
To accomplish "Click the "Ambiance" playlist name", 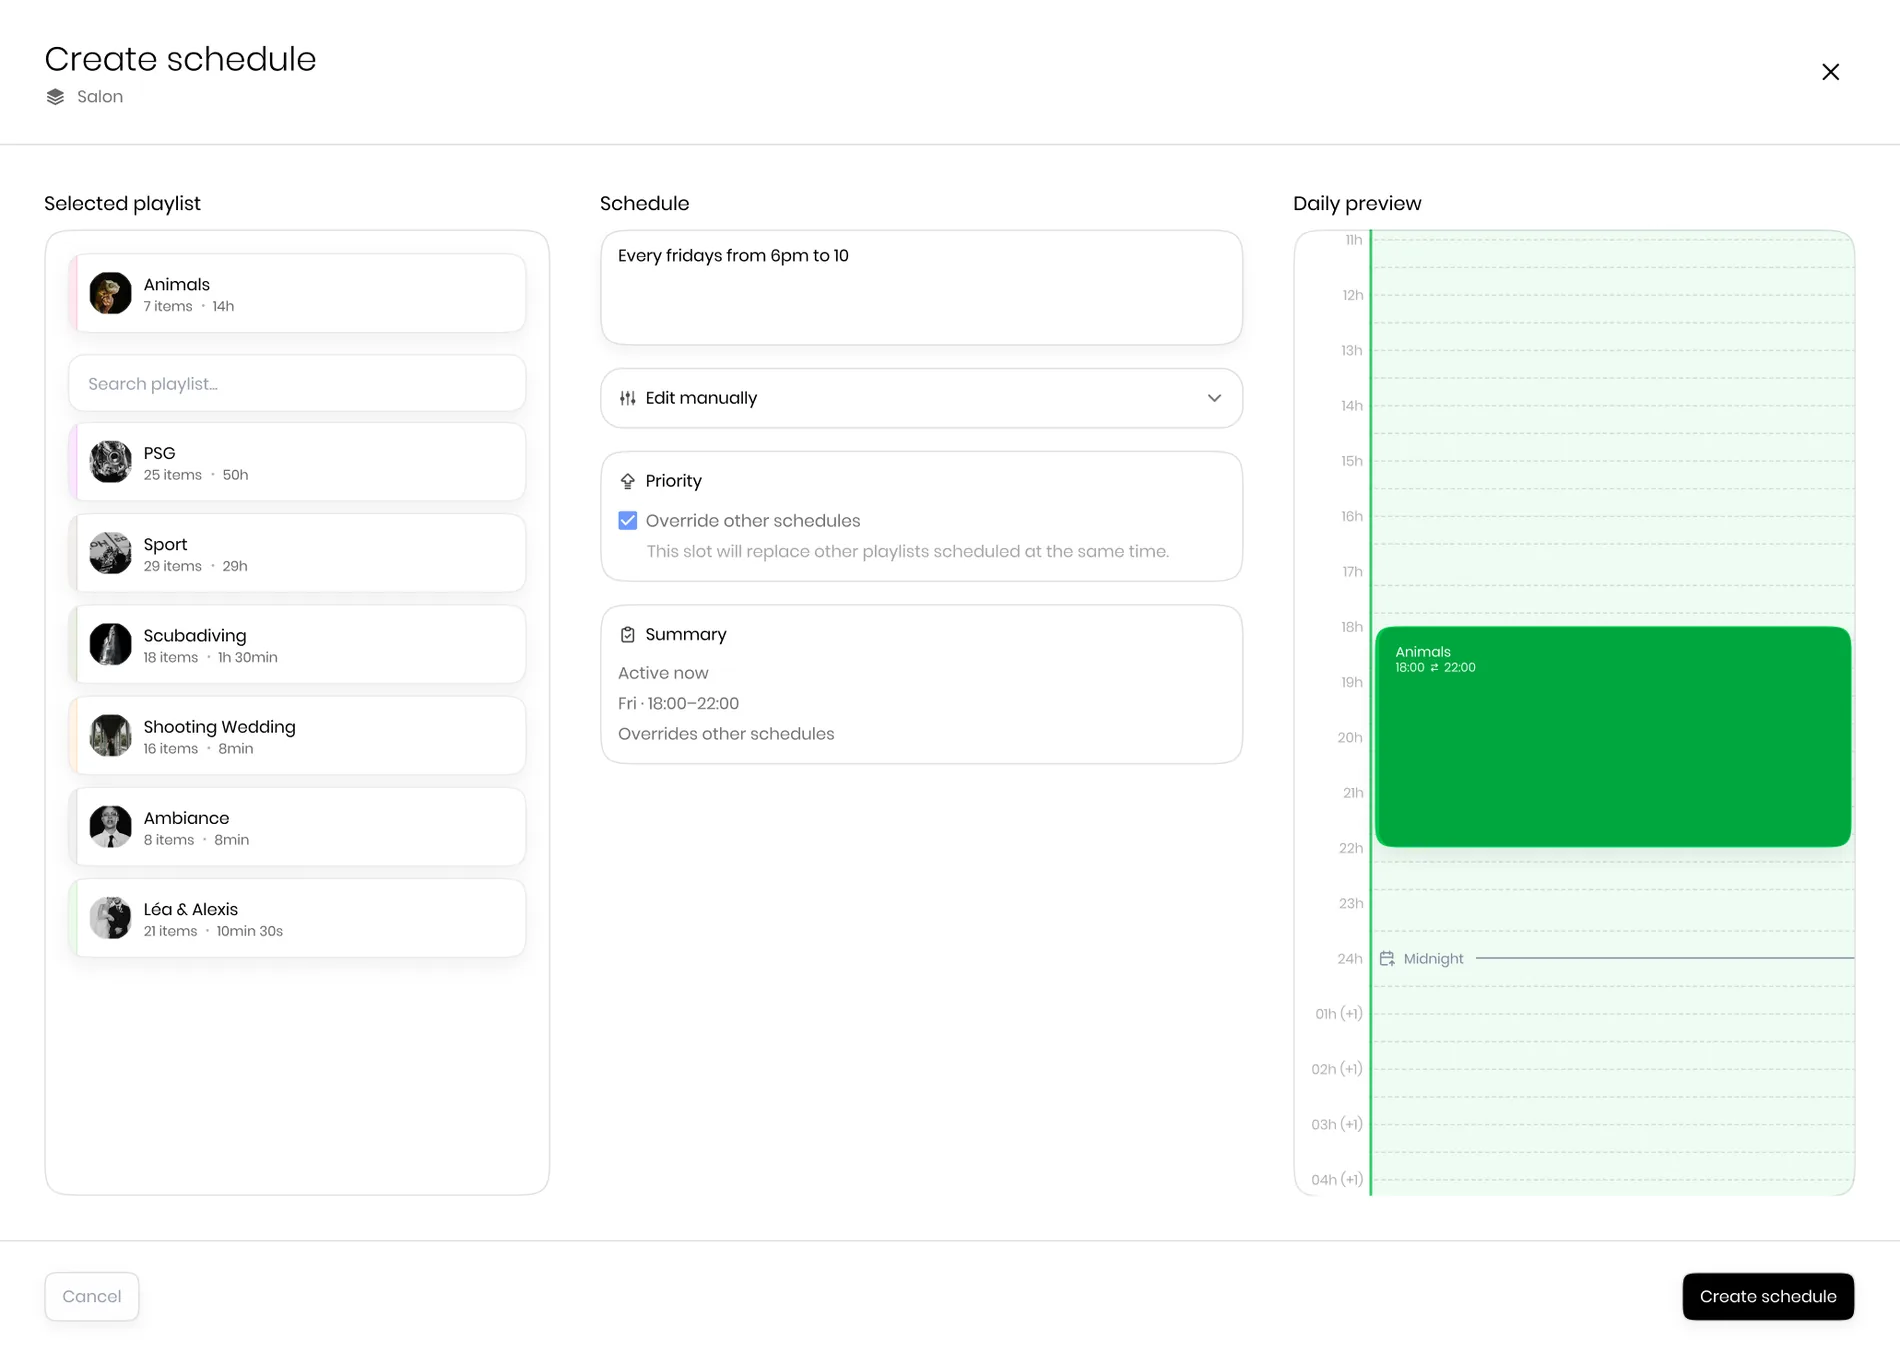I will [x=186, y=818].
